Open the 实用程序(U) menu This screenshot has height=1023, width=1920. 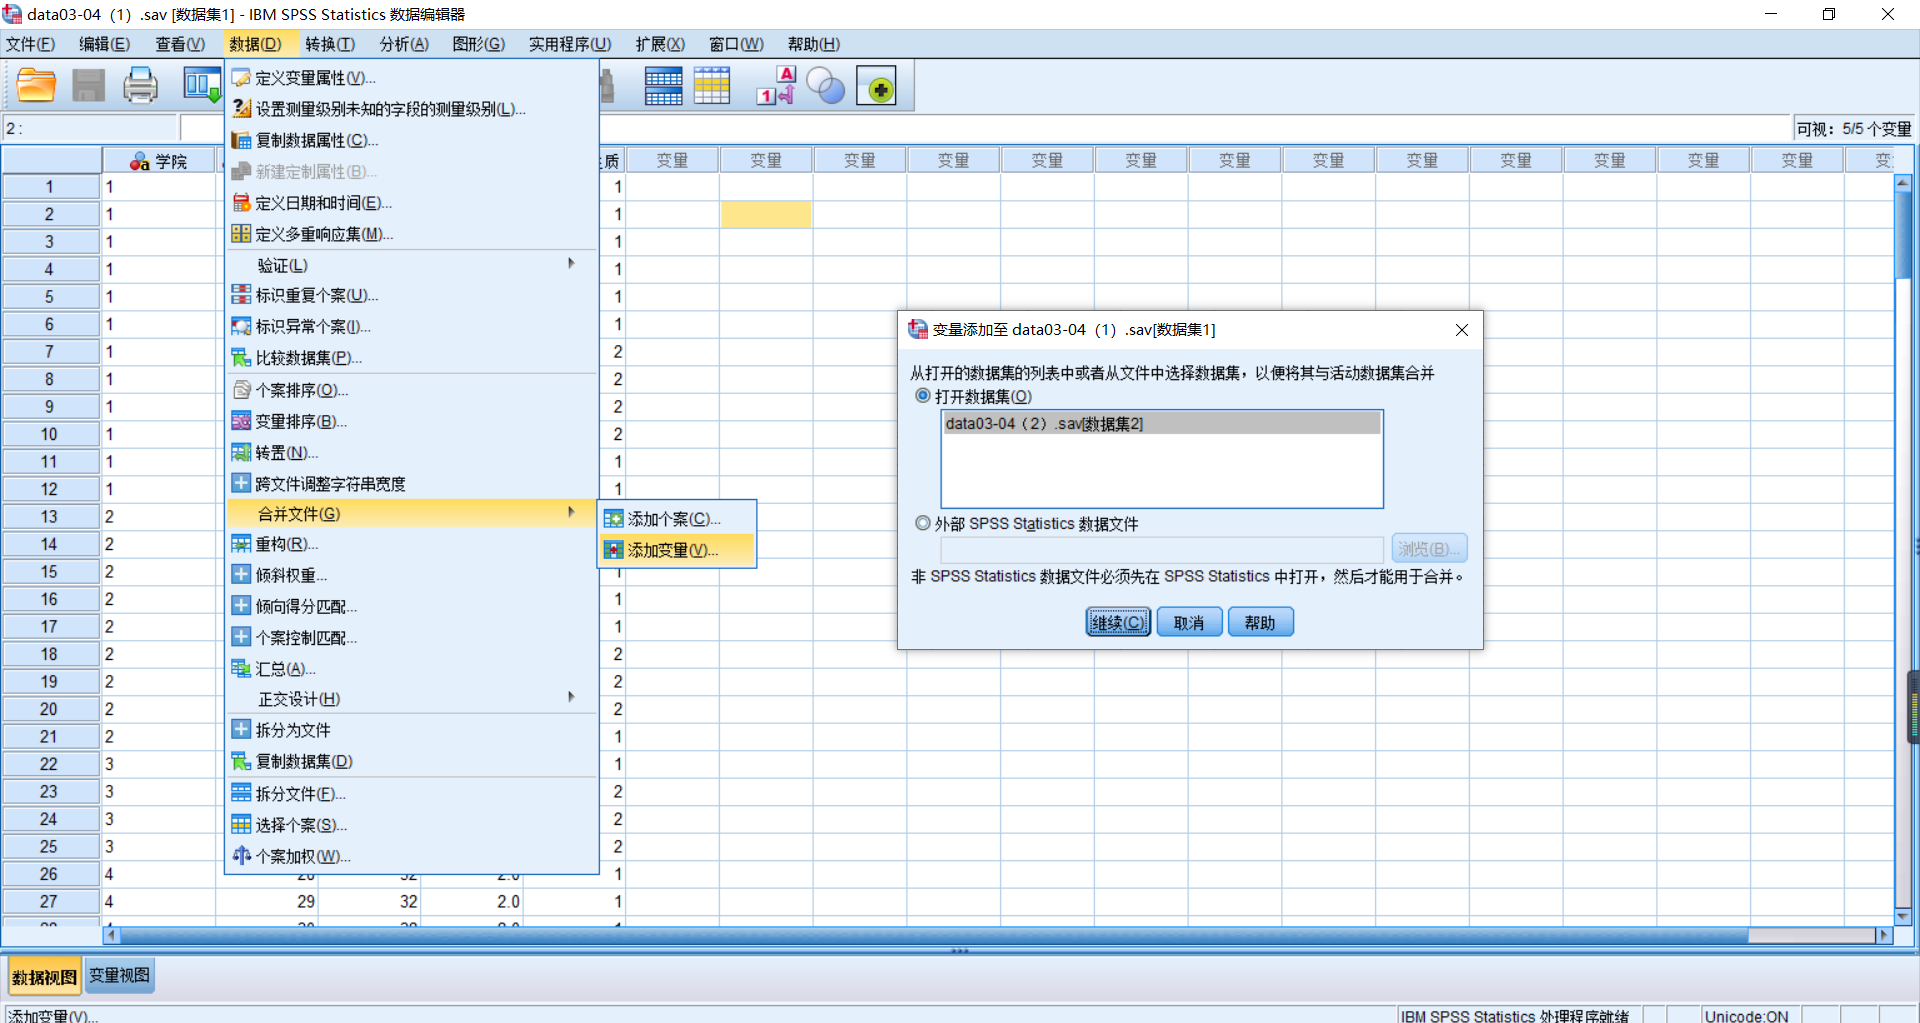570,44
